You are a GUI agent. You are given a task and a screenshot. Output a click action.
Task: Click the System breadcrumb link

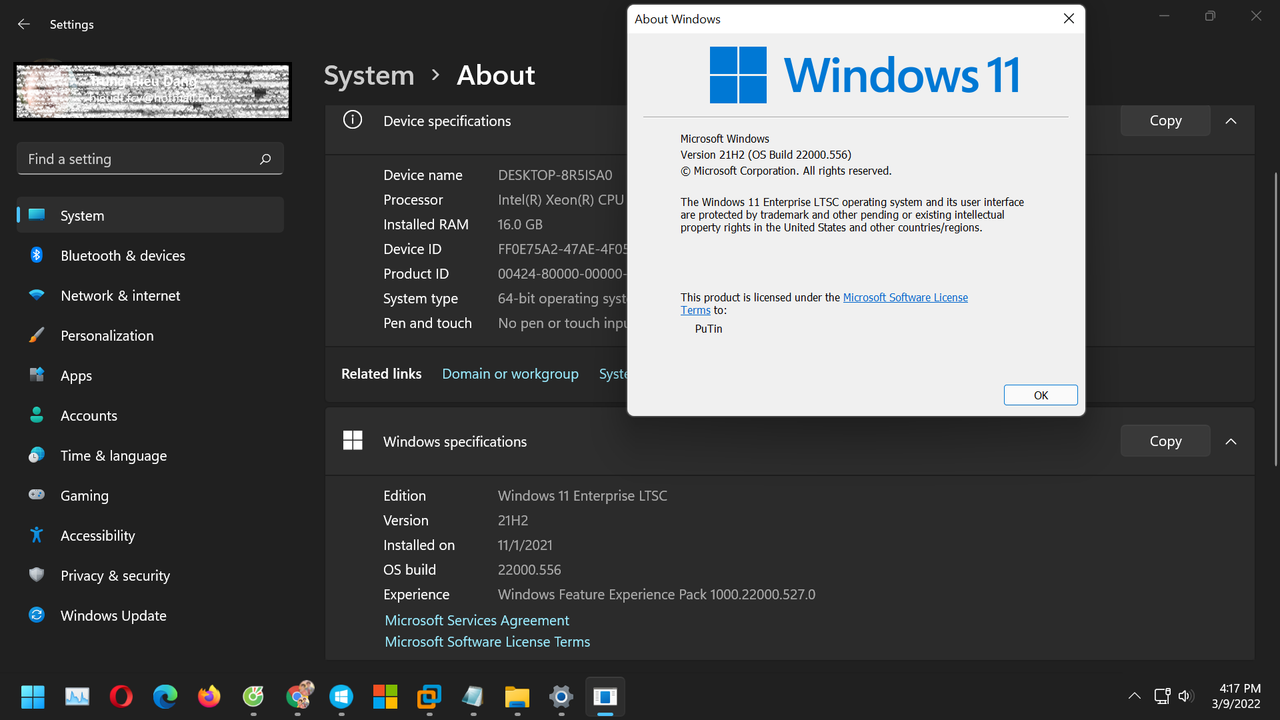pos(369,75)
